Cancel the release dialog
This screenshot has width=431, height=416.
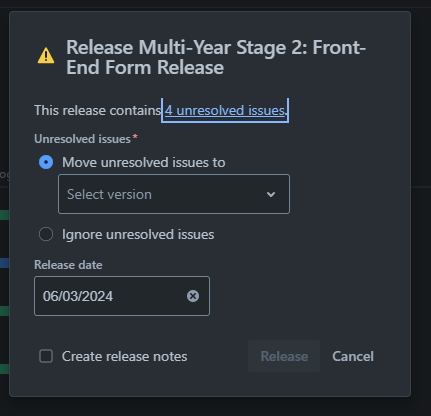tap(353, 356)
